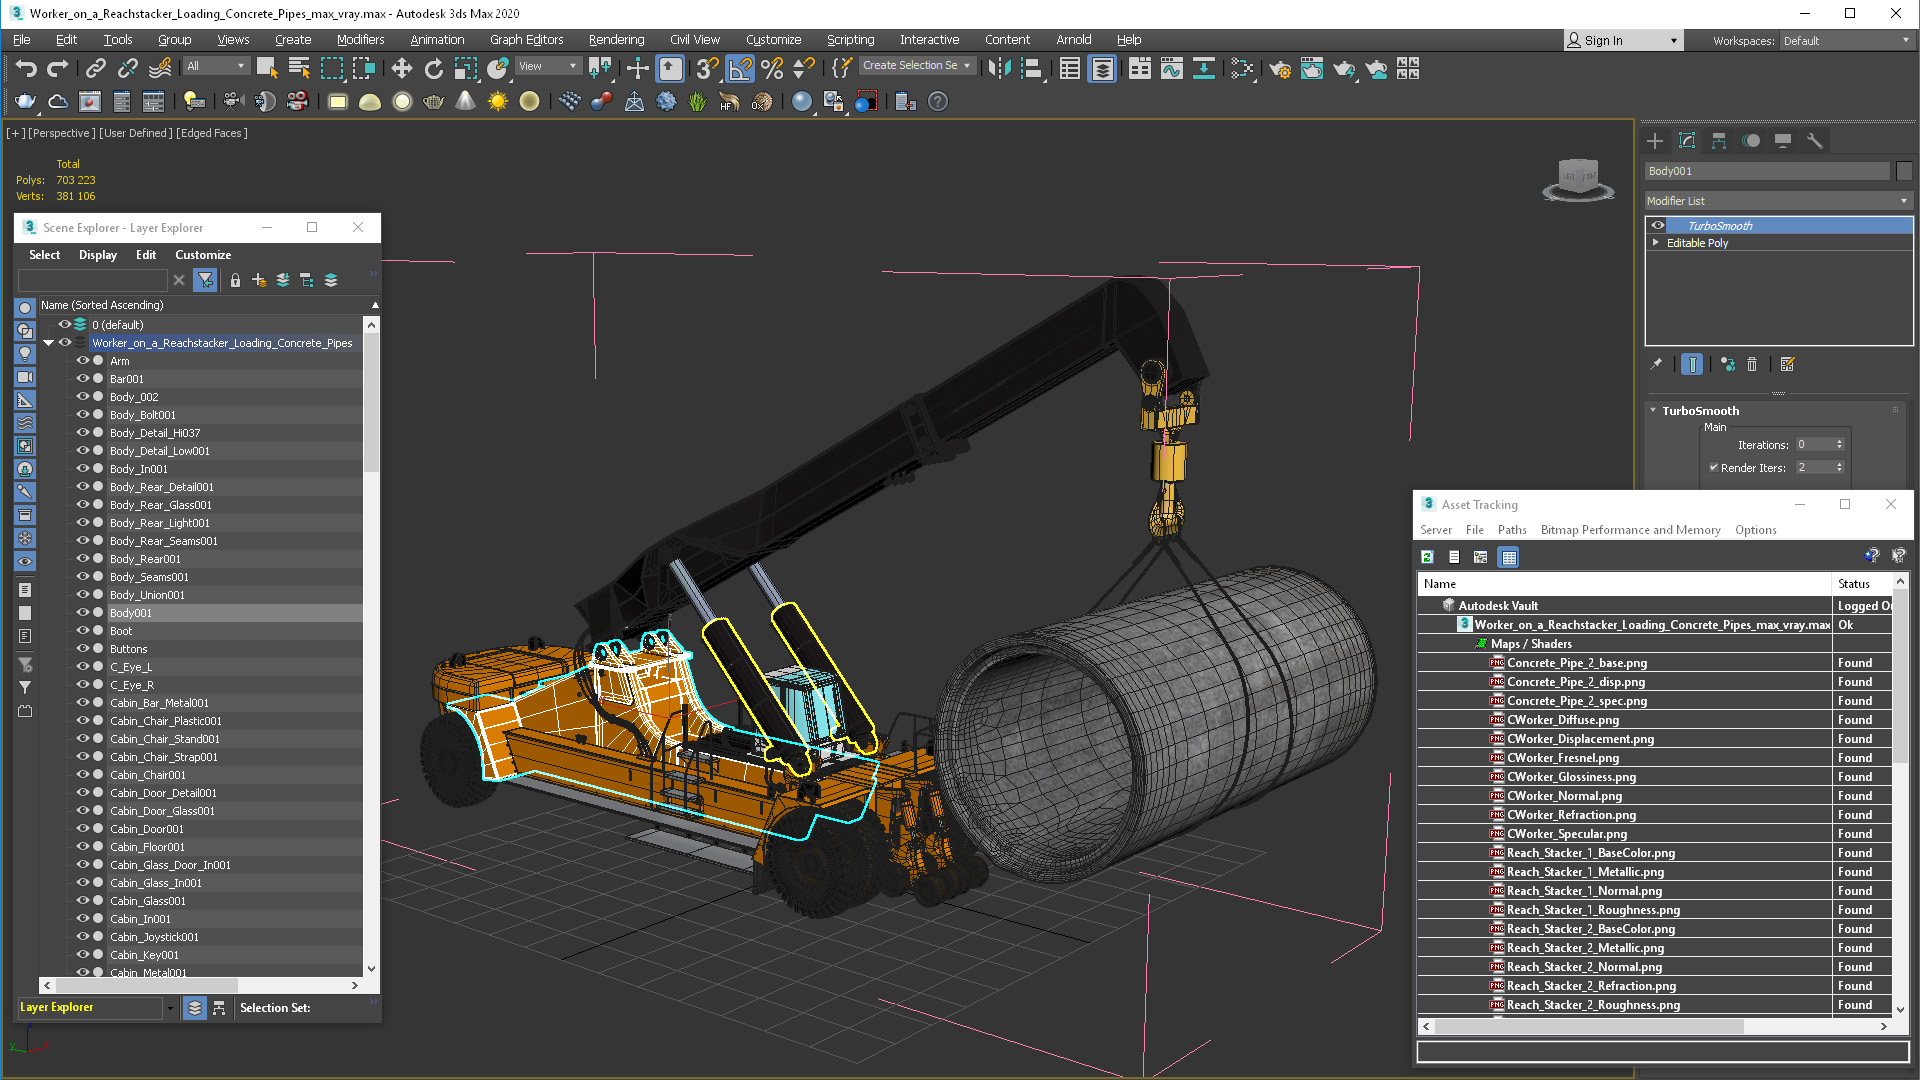The image size is (1920, 1080).
Task: Click help question mark icon in toolbar
Action: pyautogui.click(x=938, y=101)
